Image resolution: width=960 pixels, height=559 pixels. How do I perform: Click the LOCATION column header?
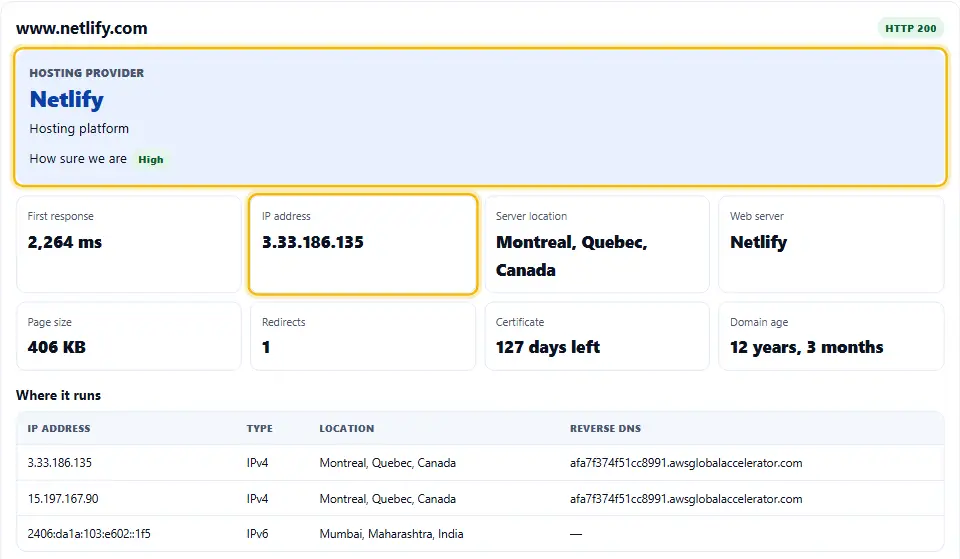pyautogui.click(x=347, y=429)
